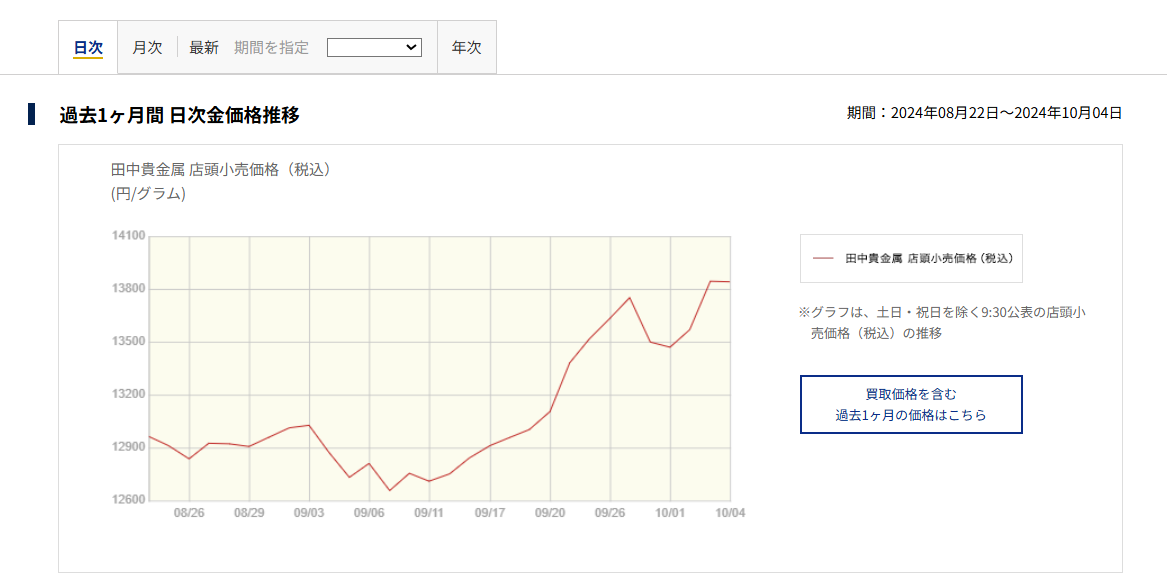Click the 10/04 x-axis date label
The height and width of the screenshot is (582, 1167).
pos(729,513)
